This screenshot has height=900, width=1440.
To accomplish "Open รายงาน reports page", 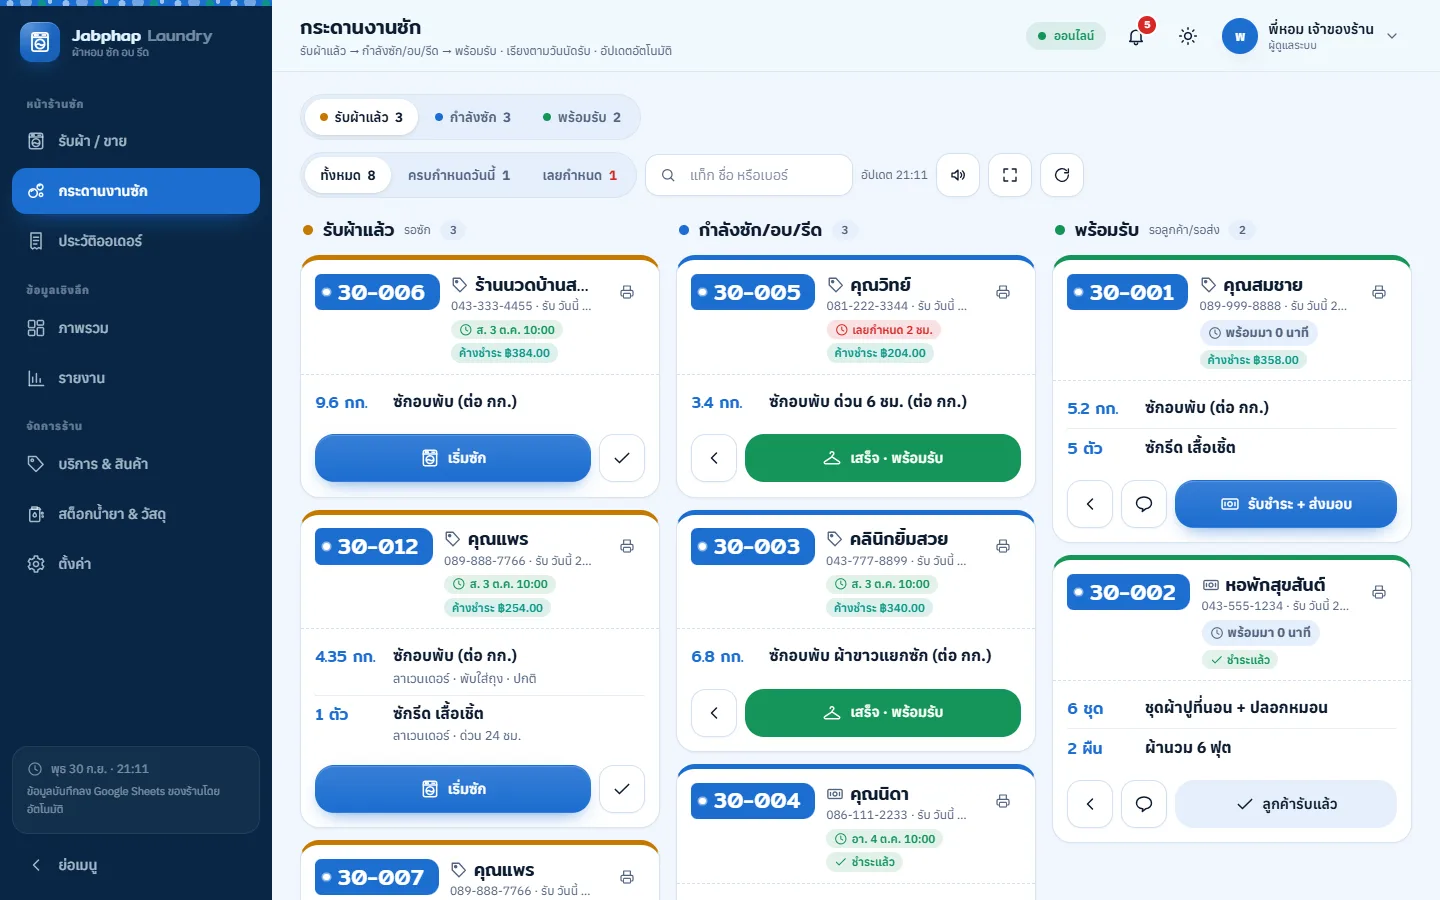I will [136, 378].
